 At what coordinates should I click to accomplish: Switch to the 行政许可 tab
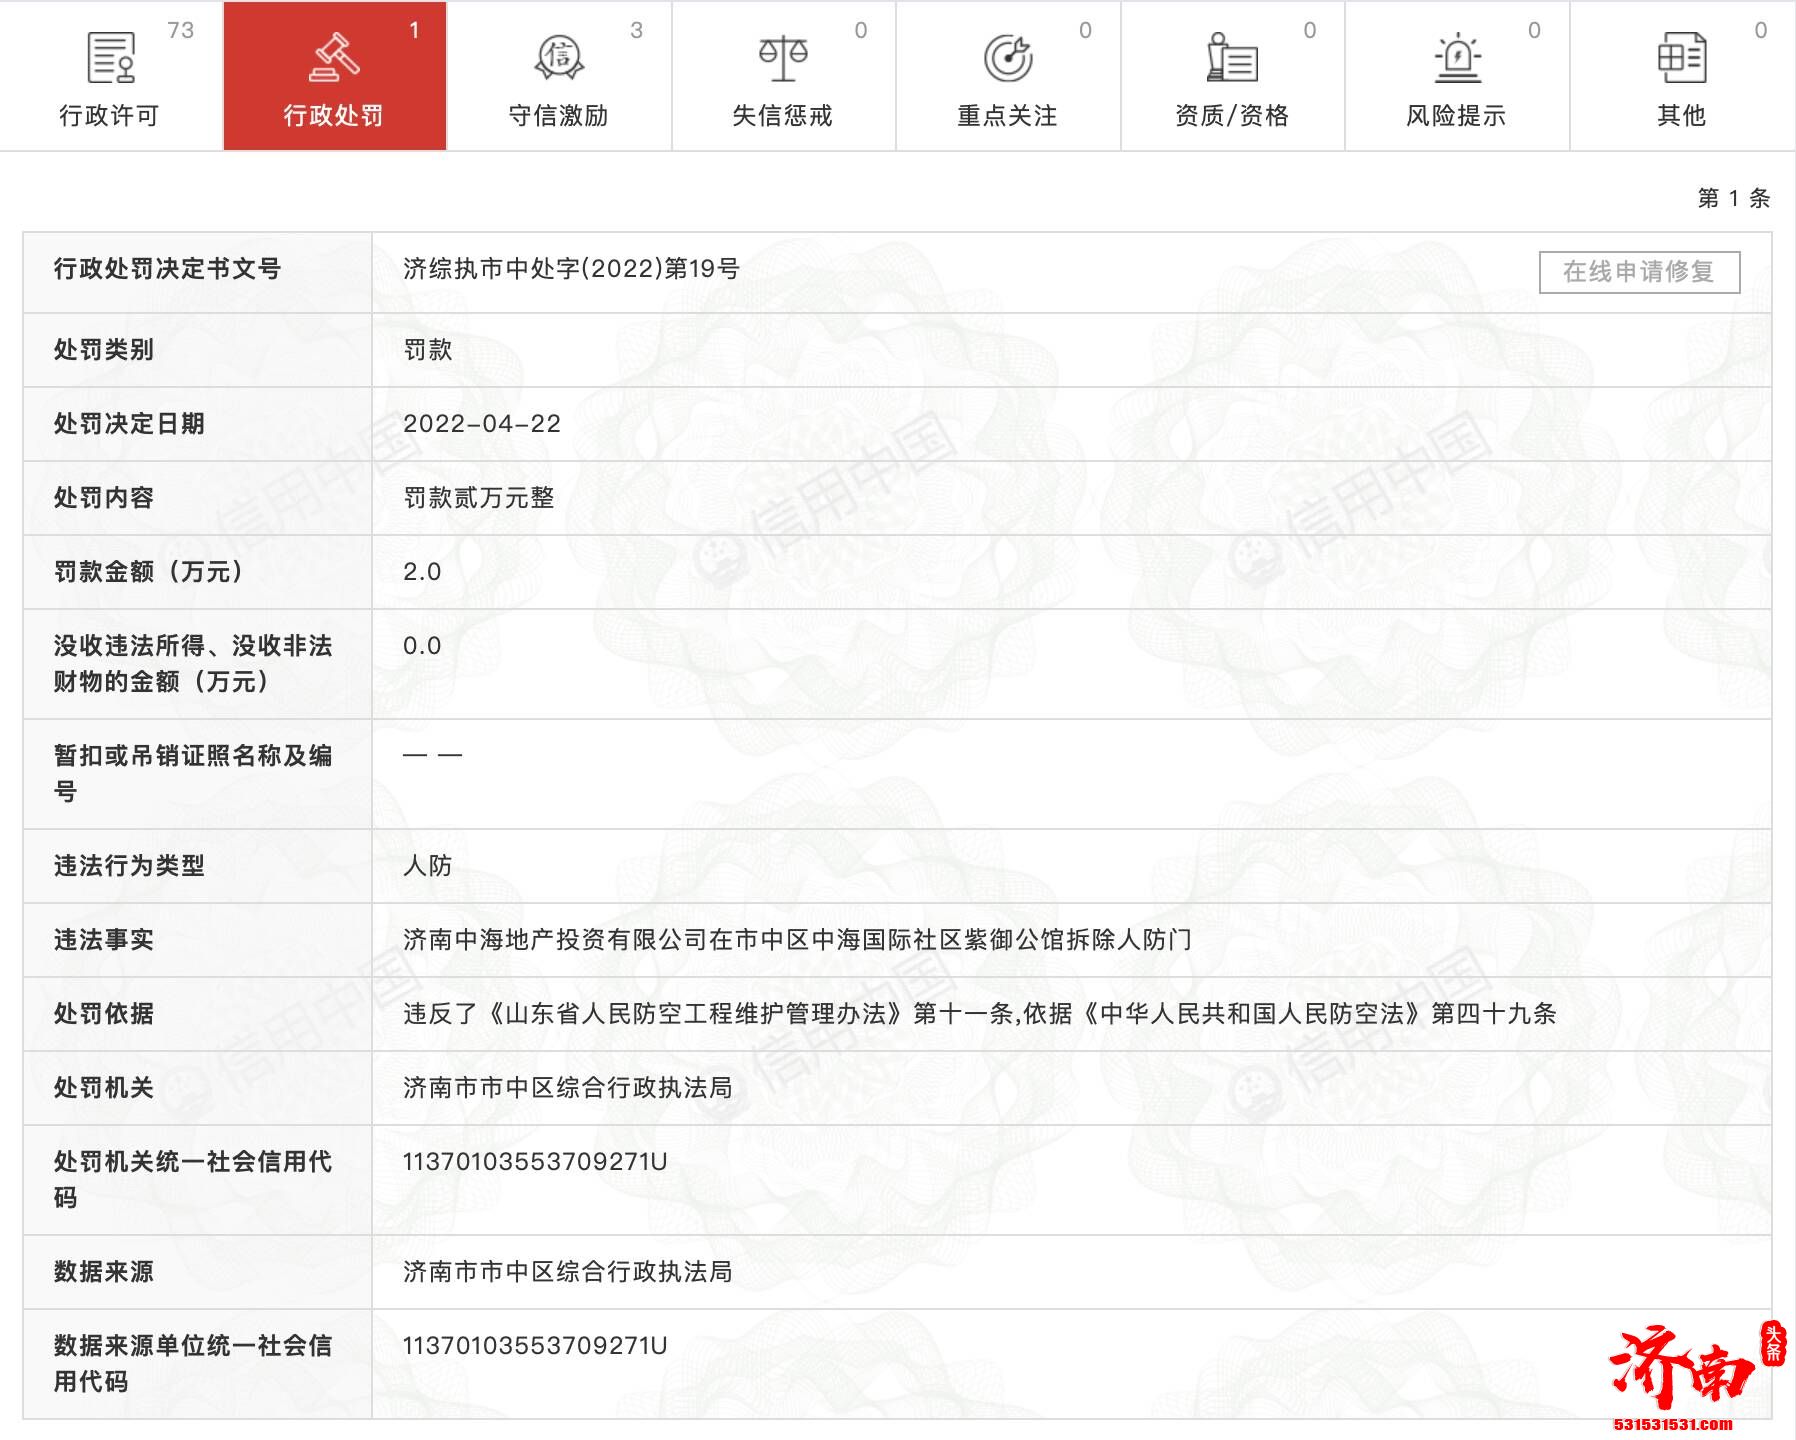(110, 115)
